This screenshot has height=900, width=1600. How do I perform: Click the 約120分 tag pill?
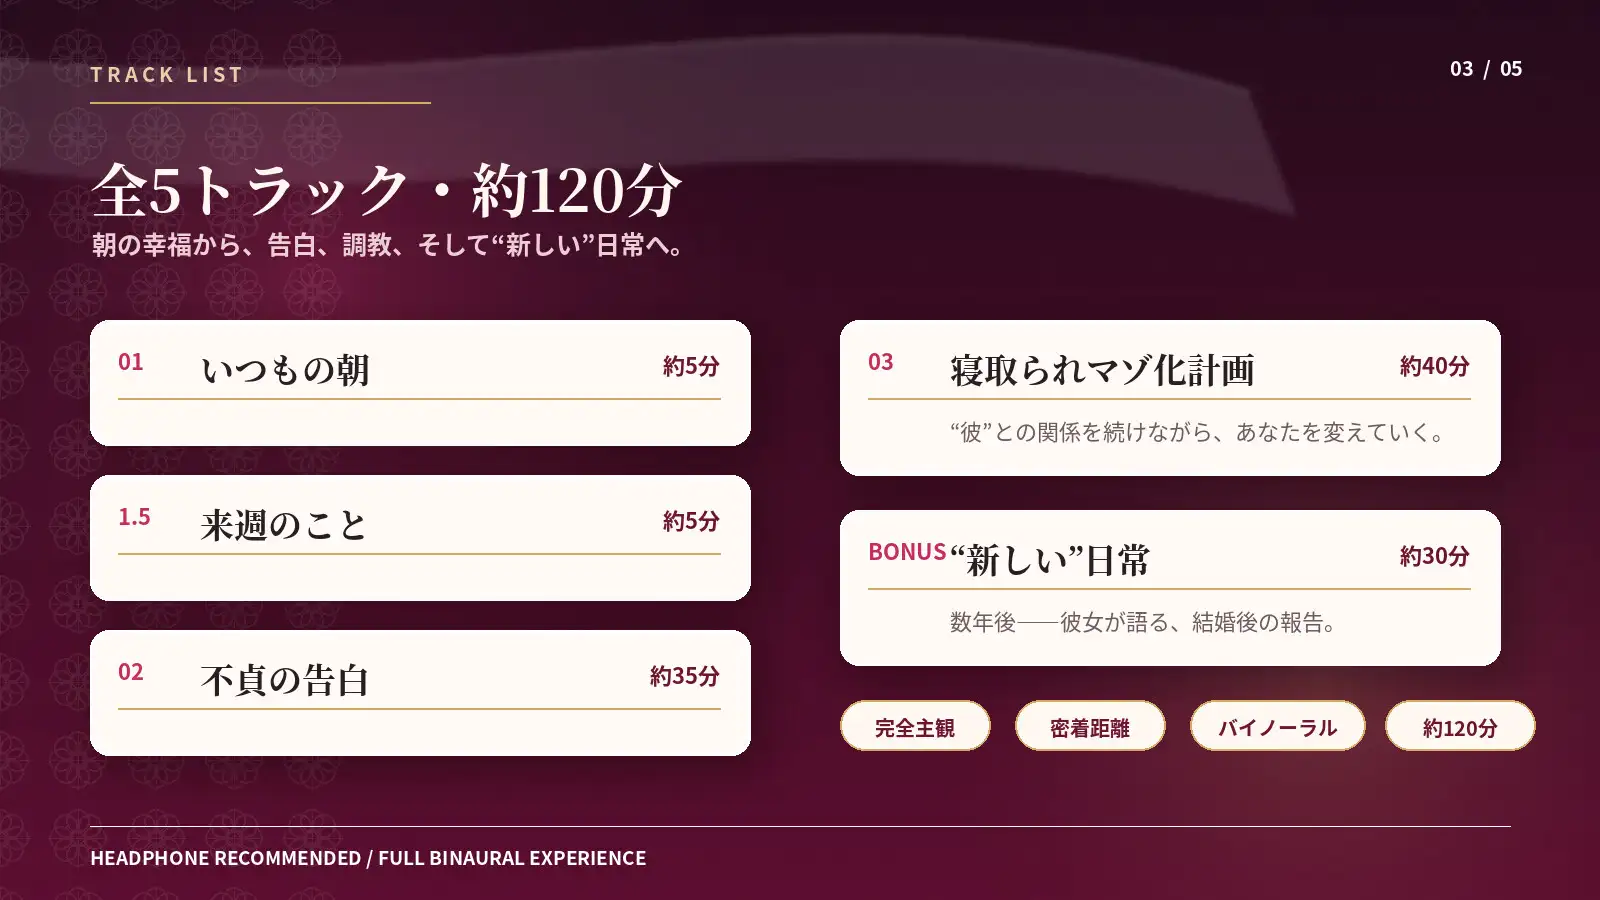(x=1460, y=726)
